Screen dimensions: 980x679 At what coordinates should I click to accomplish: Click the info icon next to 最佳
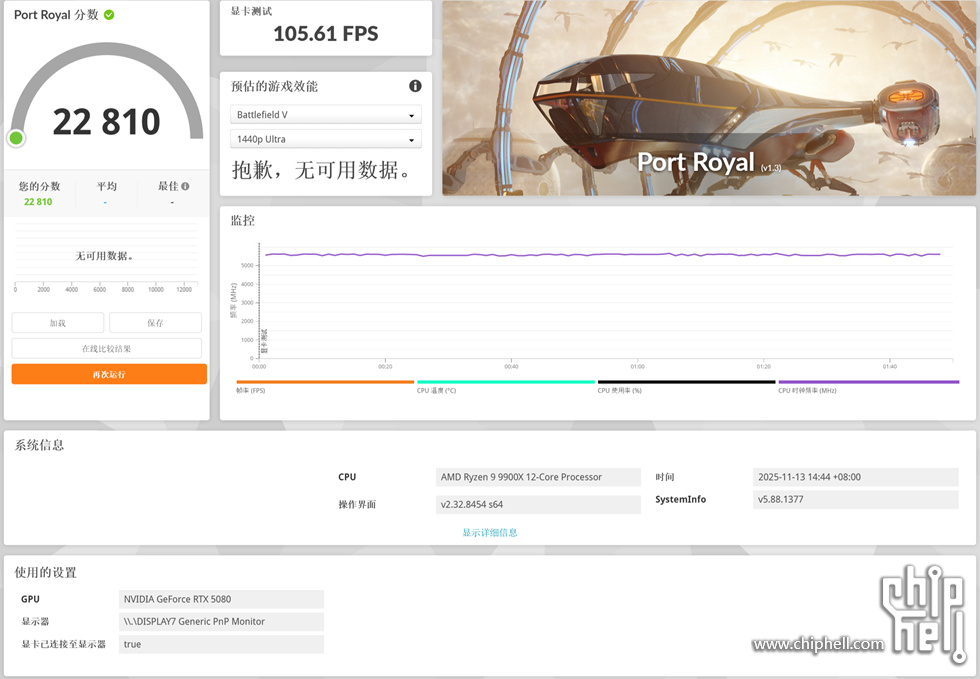tap(185, 186)
